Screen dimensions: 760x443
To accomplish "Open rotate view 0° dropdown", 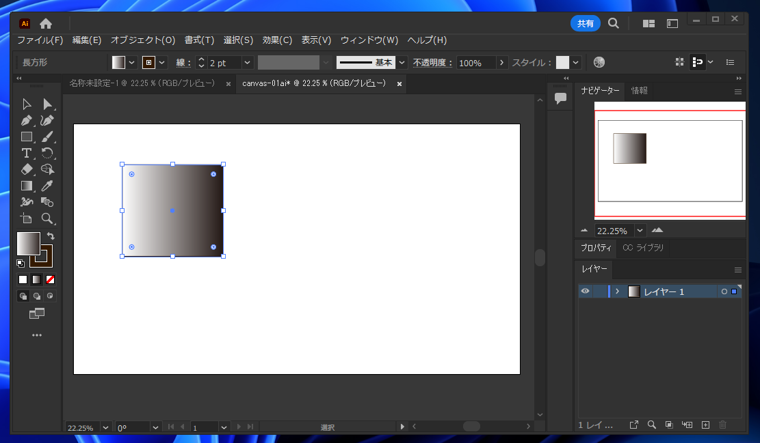I will coord(155,427).
